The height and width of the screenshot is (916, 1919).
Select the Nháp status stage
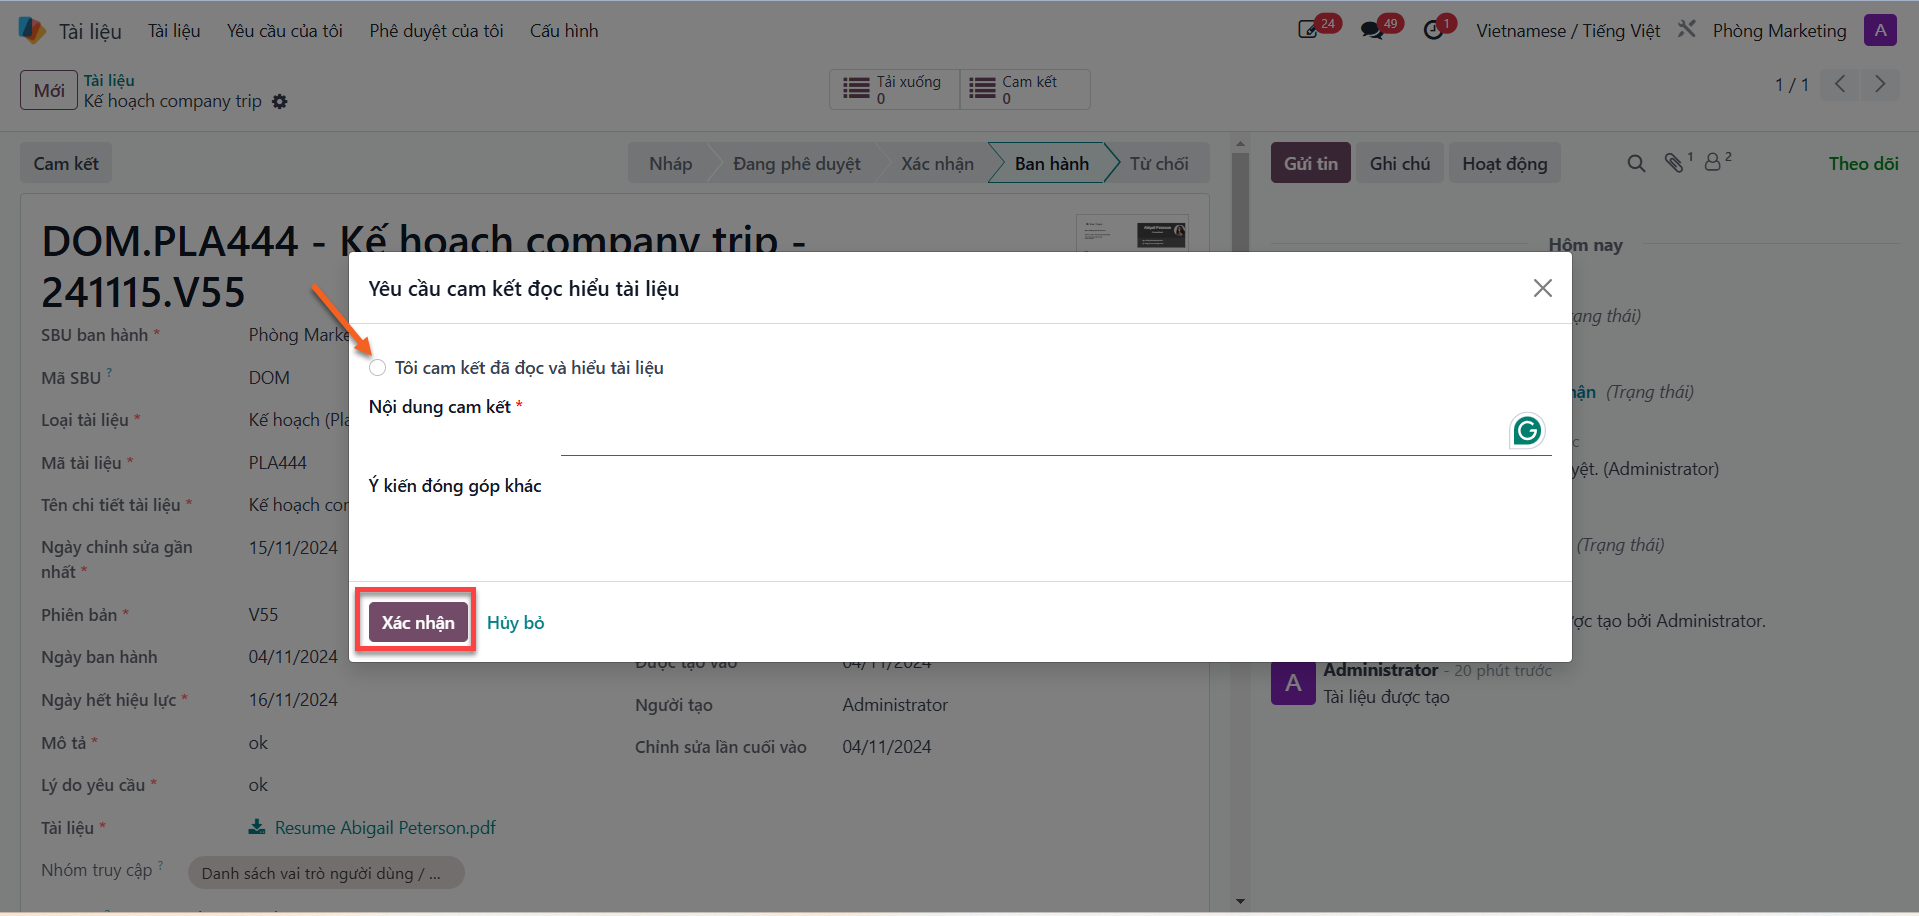click(x=670, y=163)
